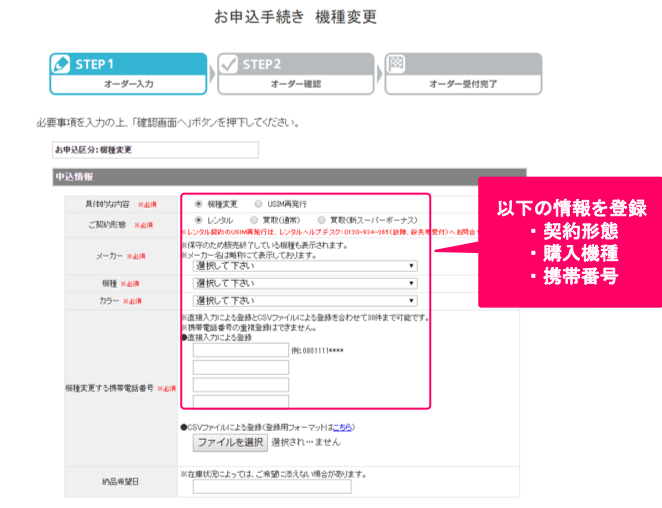Open the カラー color dropdown
The width and height of the screenshot is (662, 508).
pyautogui.click(x=305, y=300)
